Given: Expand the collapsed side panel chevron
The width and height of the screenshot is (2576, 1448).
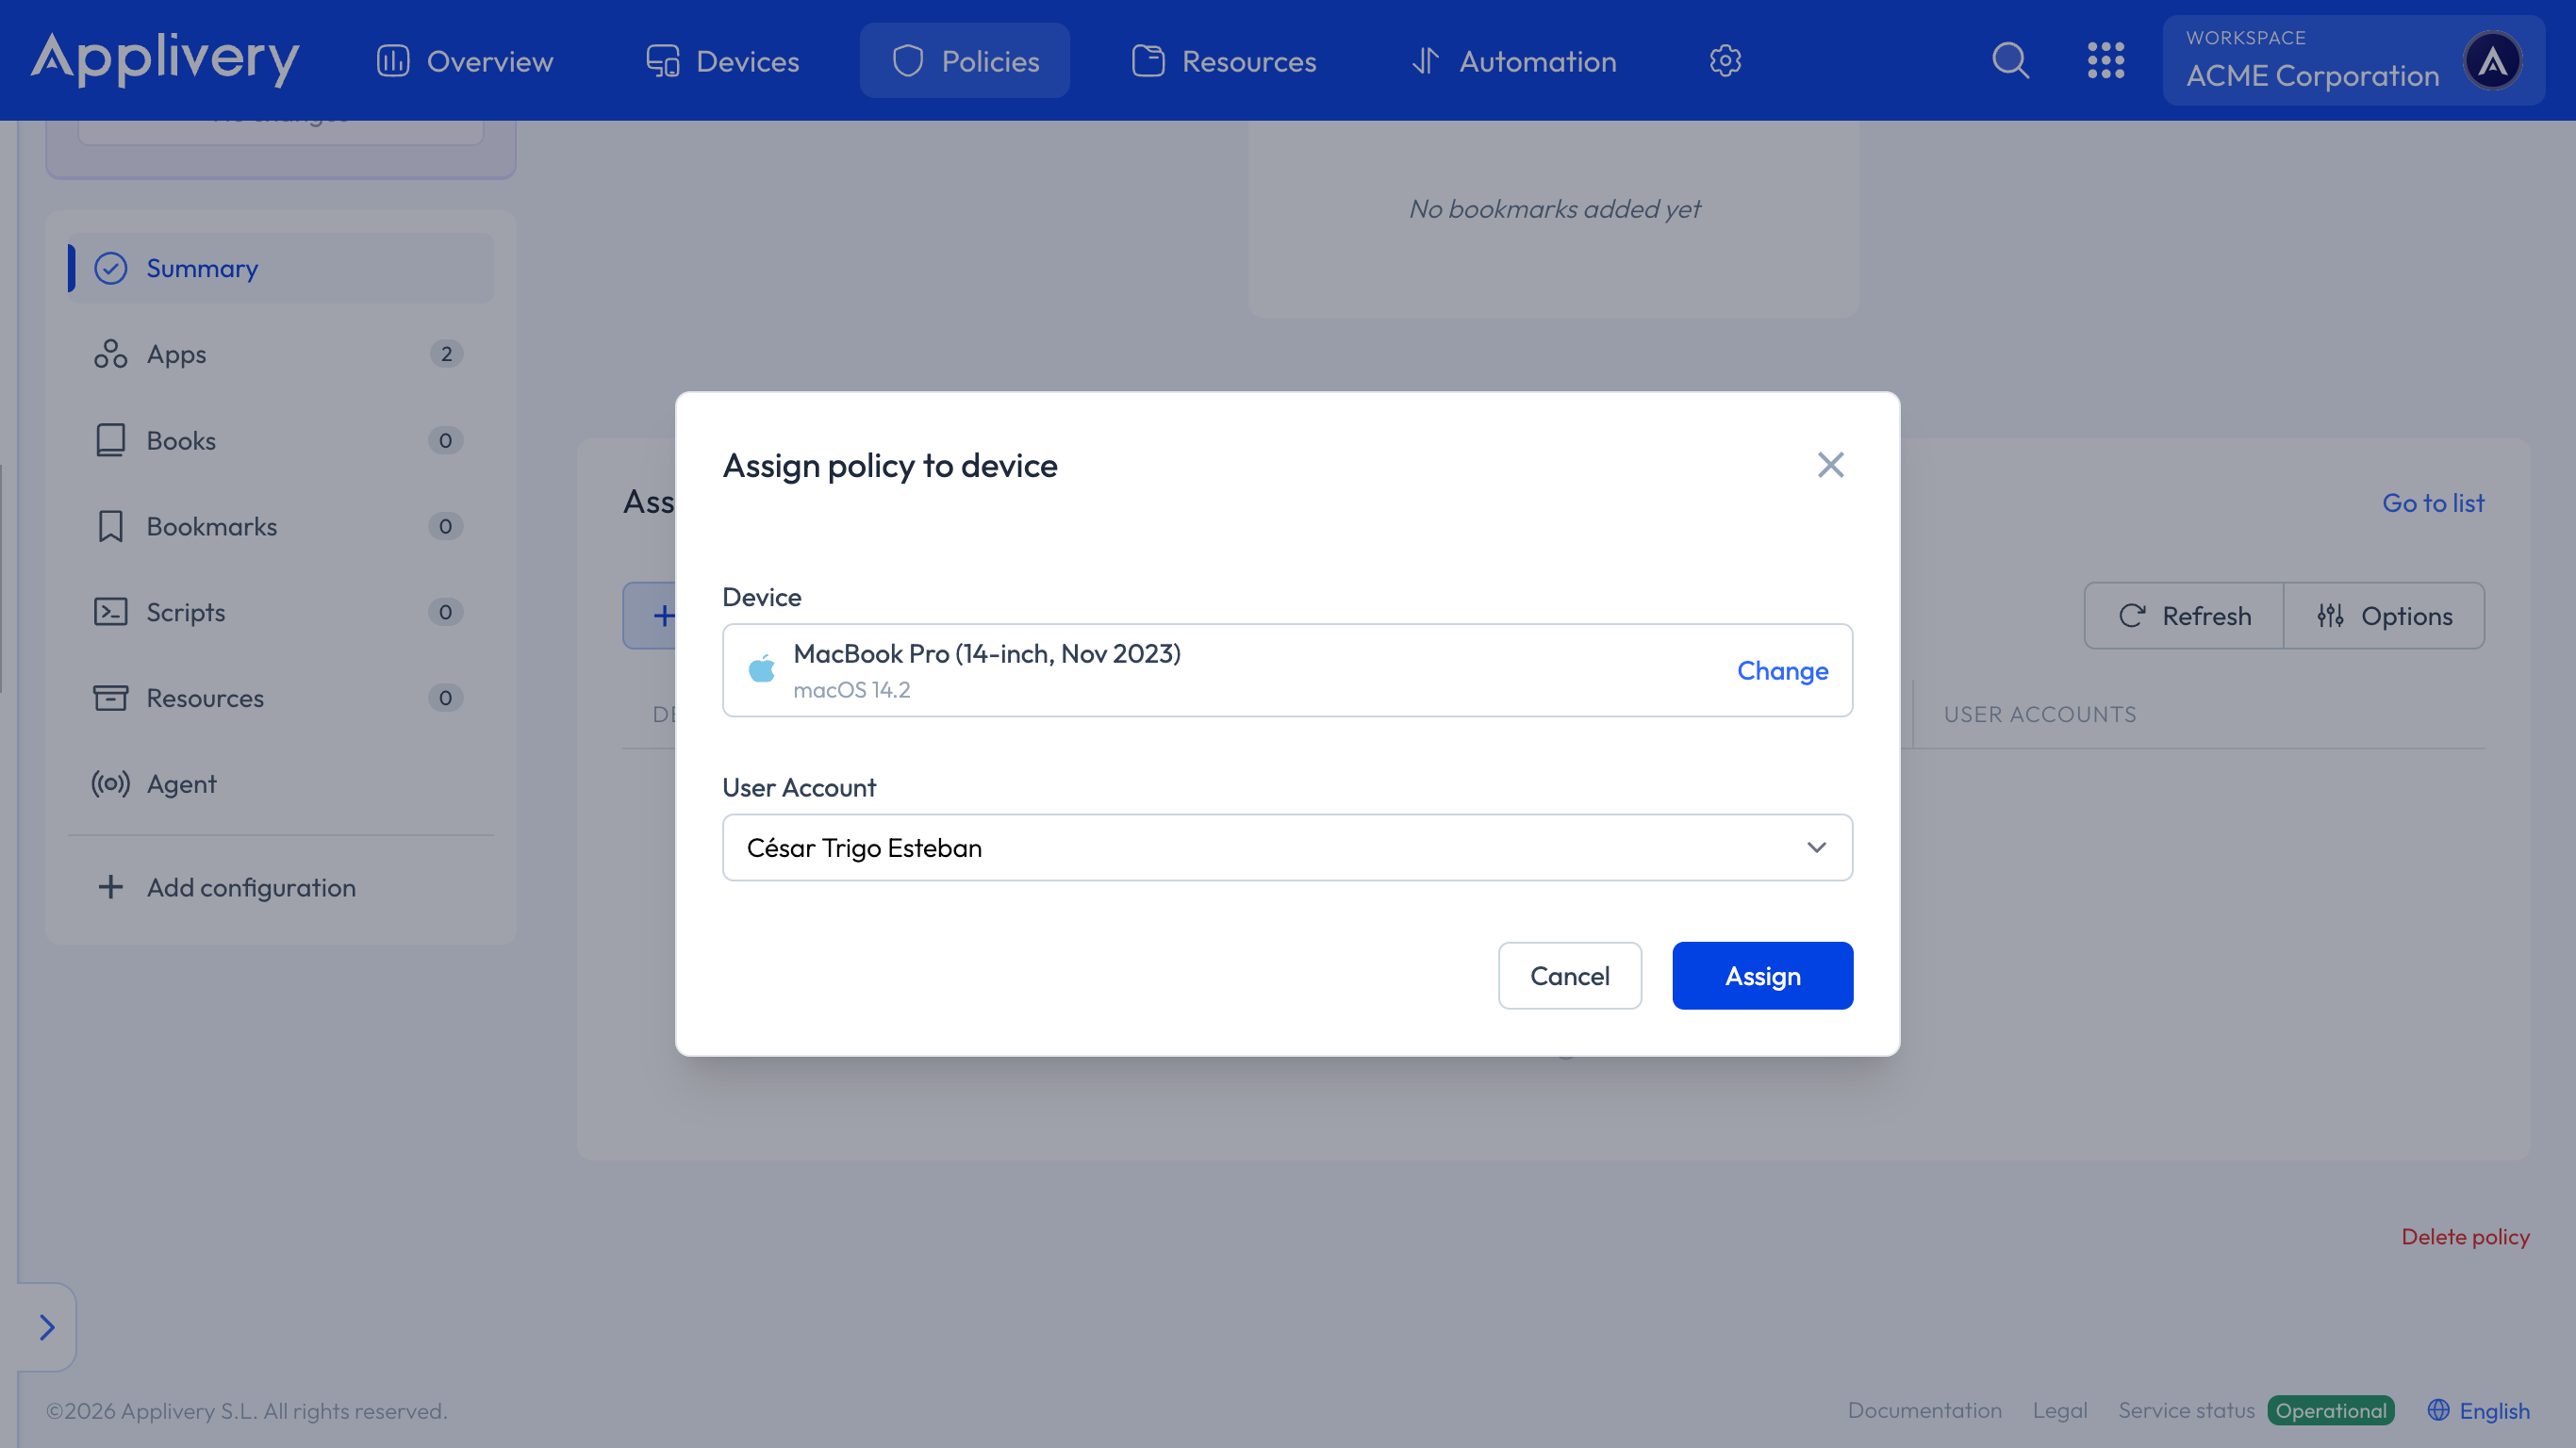Looking at the screenshot, I should (x=46, y=1327).
